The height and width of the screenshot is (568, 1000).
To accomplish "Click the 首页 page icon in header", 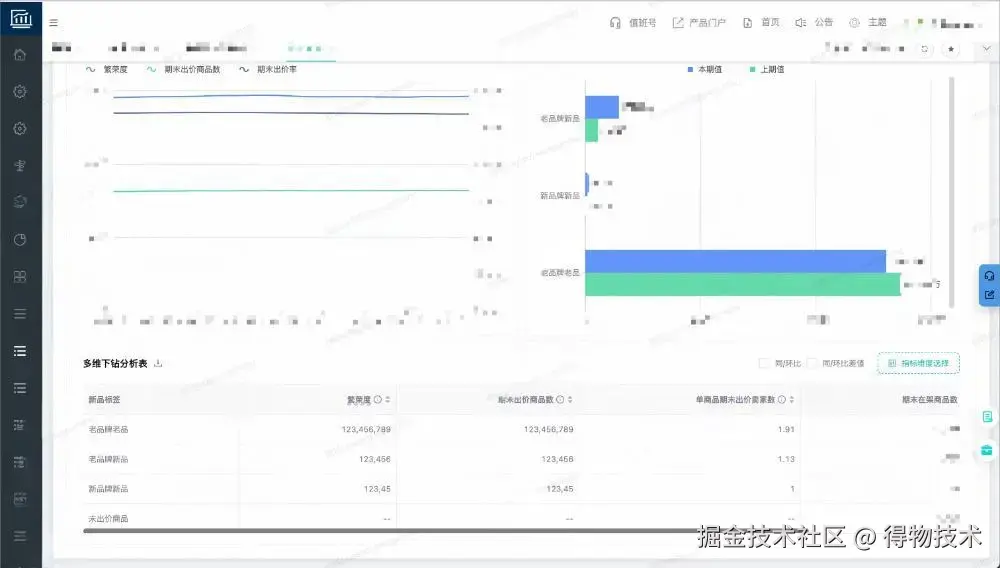I will [747, 22].
